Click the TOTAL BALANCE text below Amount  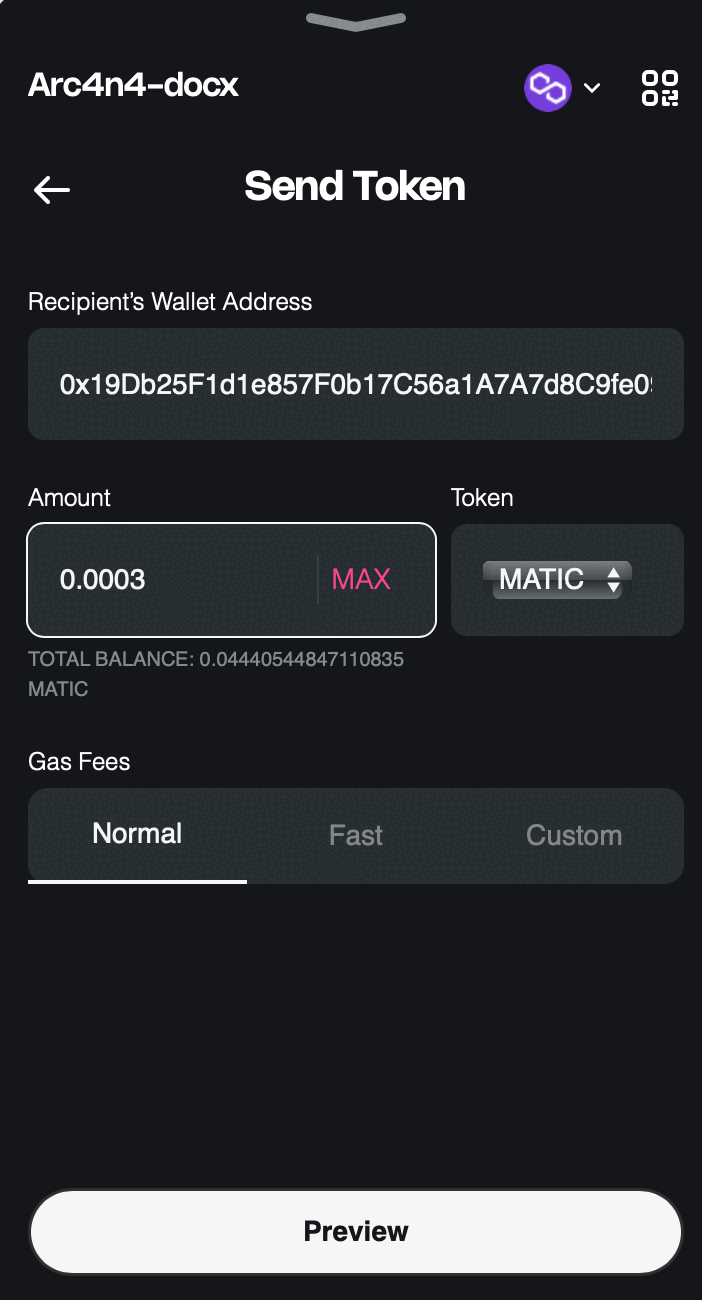[216, 674]
